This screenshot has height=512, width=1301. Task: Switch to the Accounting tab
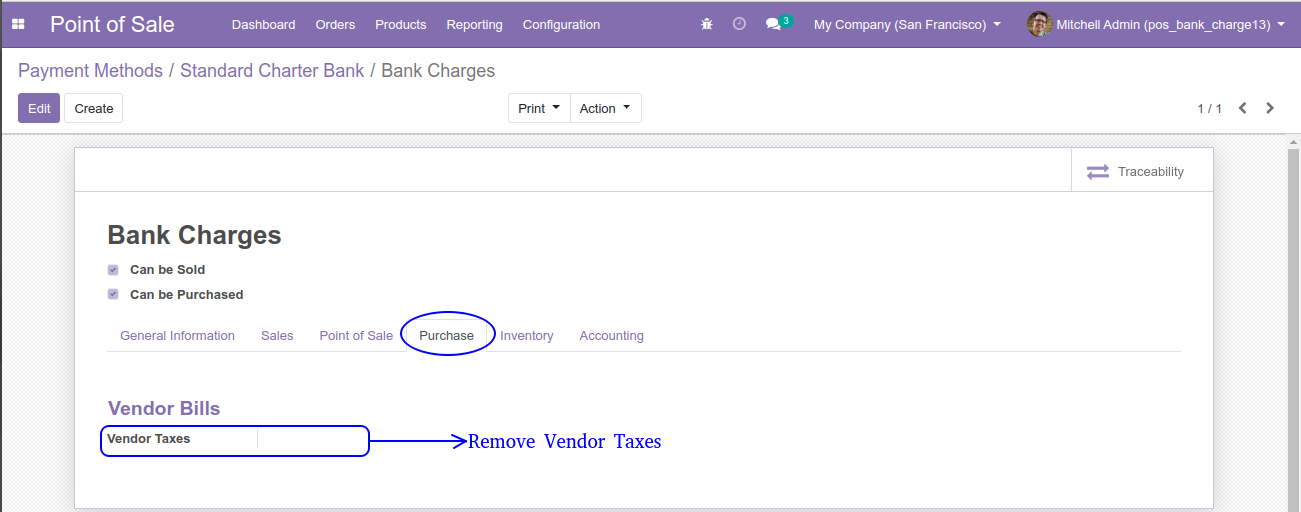point(612,336)
